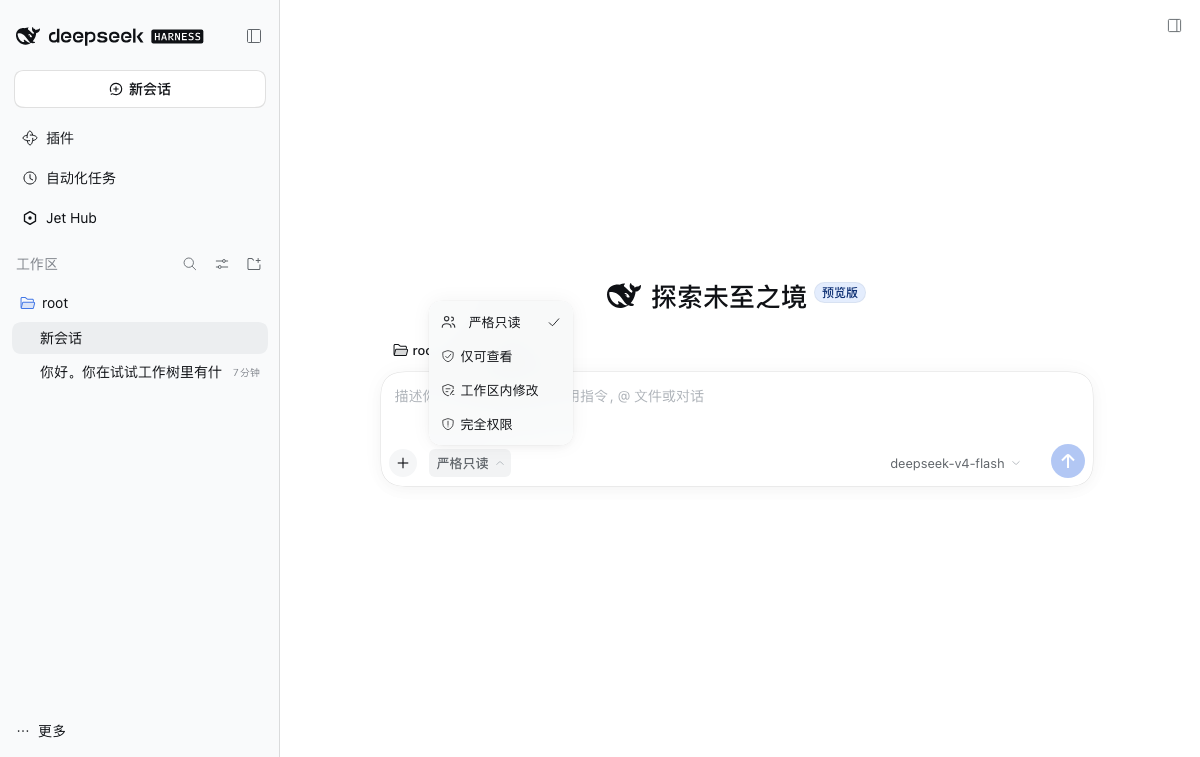Click the 预览版 badge
The image size is (1200, 757).
point(840,293)
